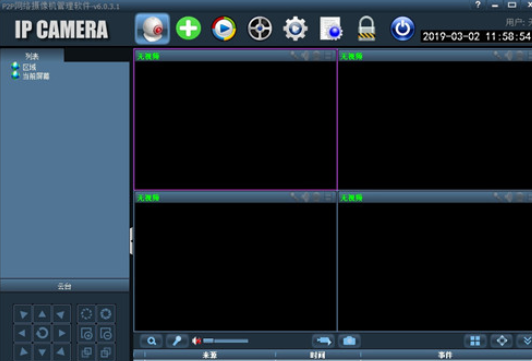Click the padlock lock-screen icon
The height and width of the screenshot is (361, 532).
pos(366,29)
